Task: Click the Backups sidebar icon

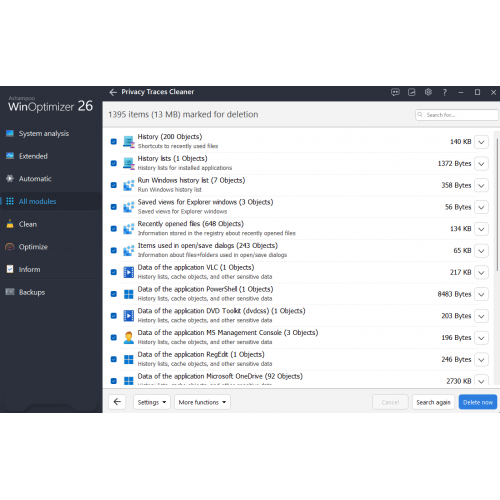Action: [x=10, y=292]
